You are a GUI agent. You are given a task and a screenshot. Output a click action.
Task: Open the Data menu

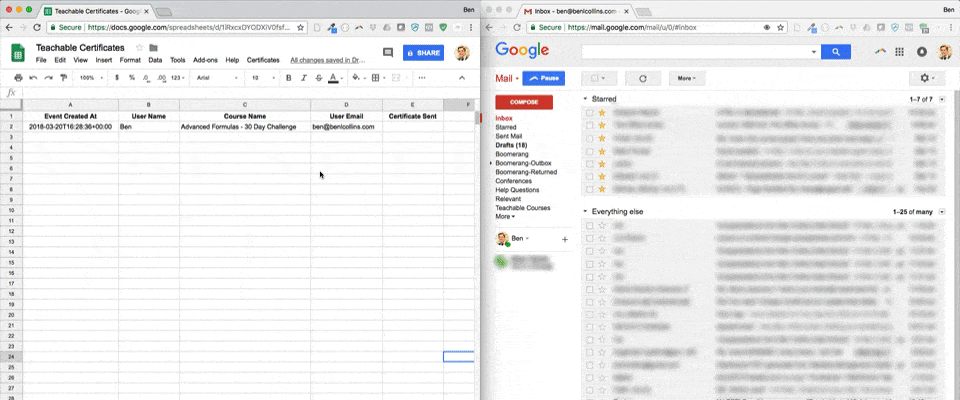[x=155, y=60]
